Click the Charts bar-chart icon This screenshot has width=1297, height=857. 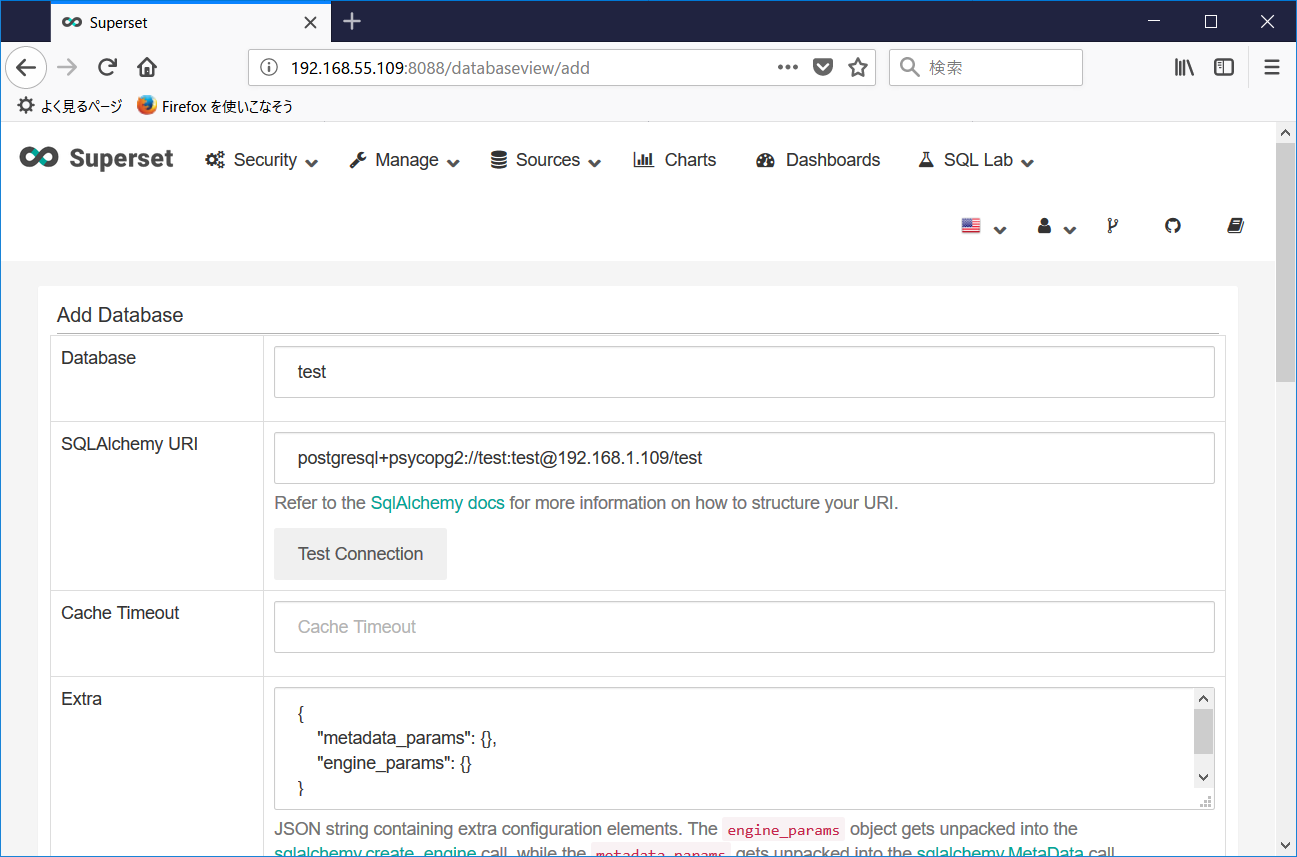(643, 159)
